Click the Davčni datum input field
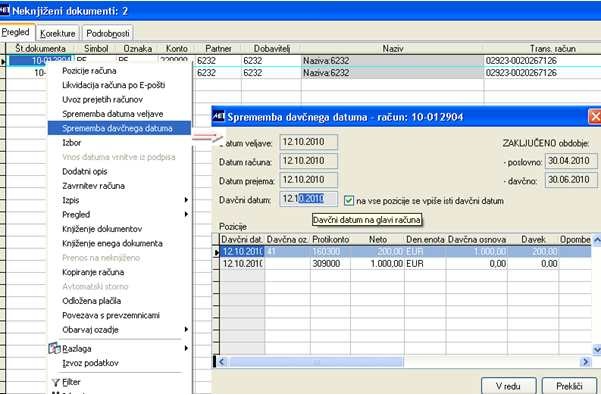 click(x=309, y=199)
